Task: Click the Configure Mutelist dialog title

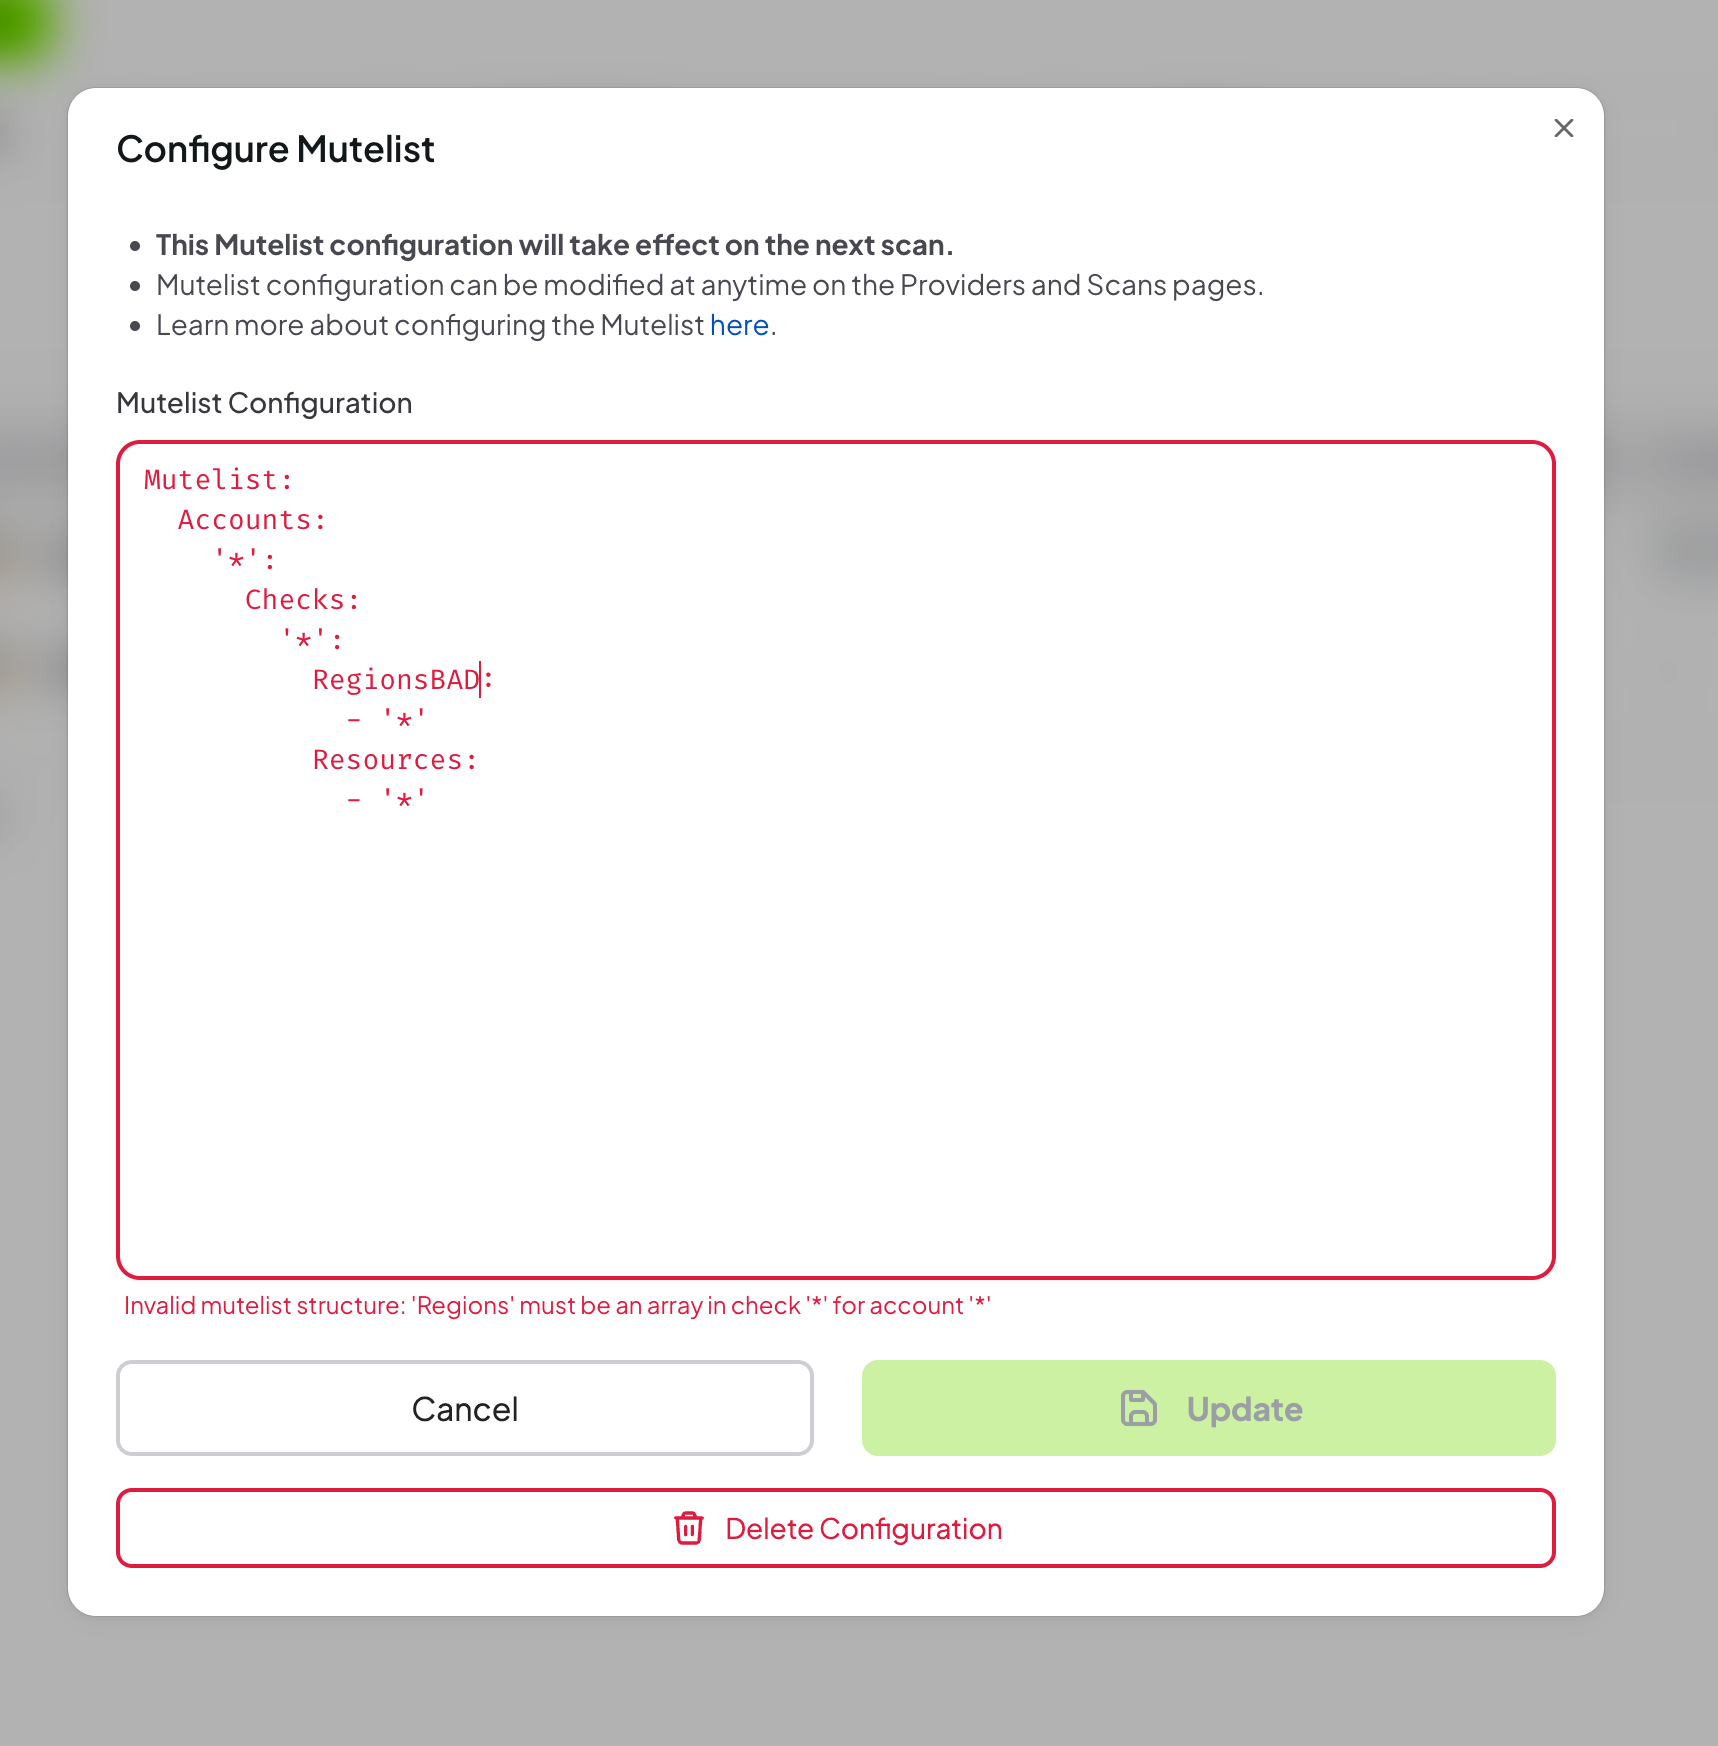Action: point(276,148)
